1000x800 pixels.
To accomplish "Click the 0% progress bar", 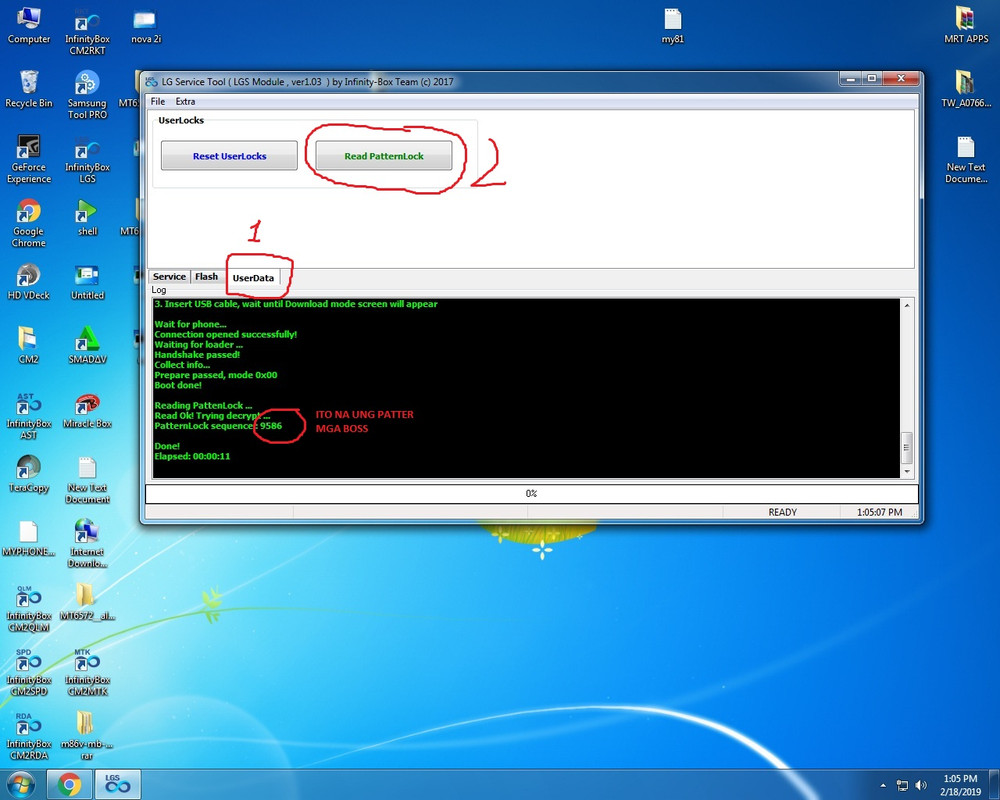I will (532, 493).
